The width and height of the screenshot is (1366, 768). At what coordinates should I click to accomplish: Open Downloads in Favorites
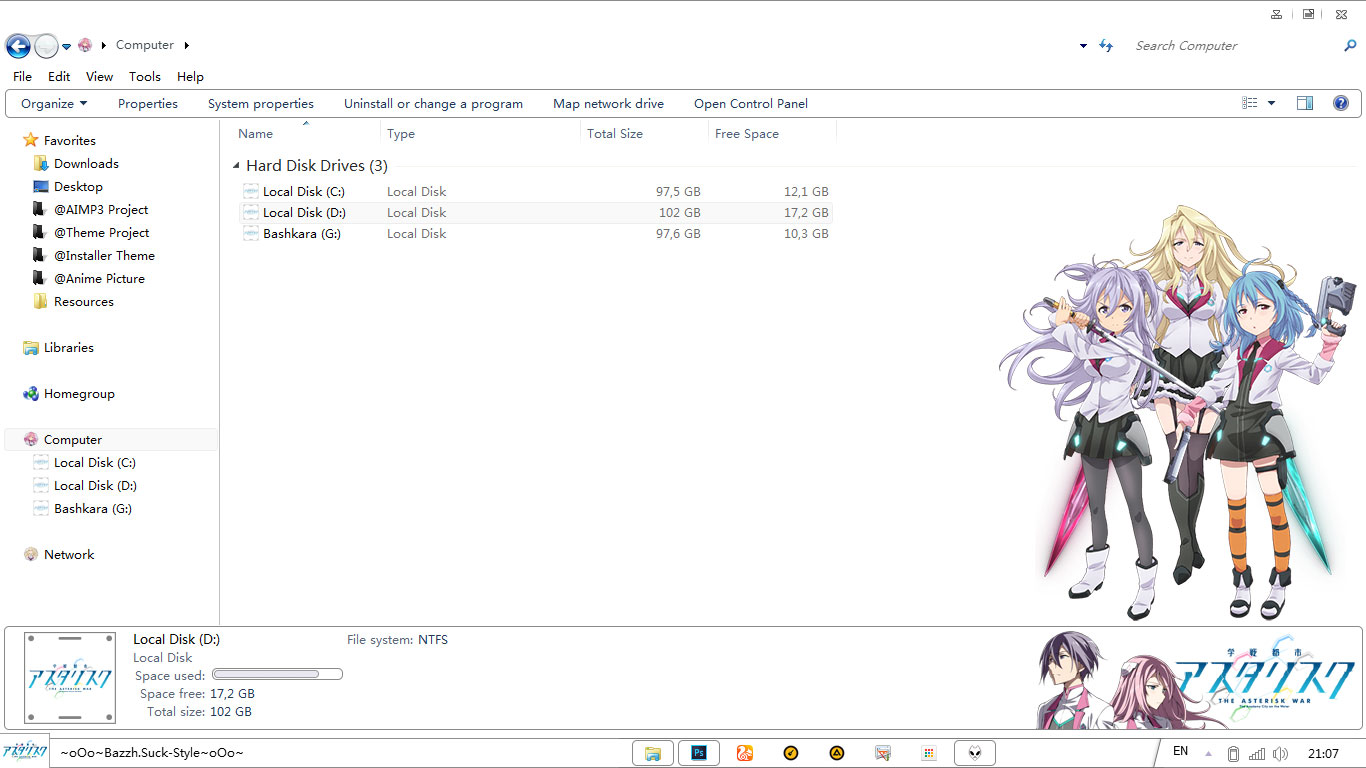point(86,164)
